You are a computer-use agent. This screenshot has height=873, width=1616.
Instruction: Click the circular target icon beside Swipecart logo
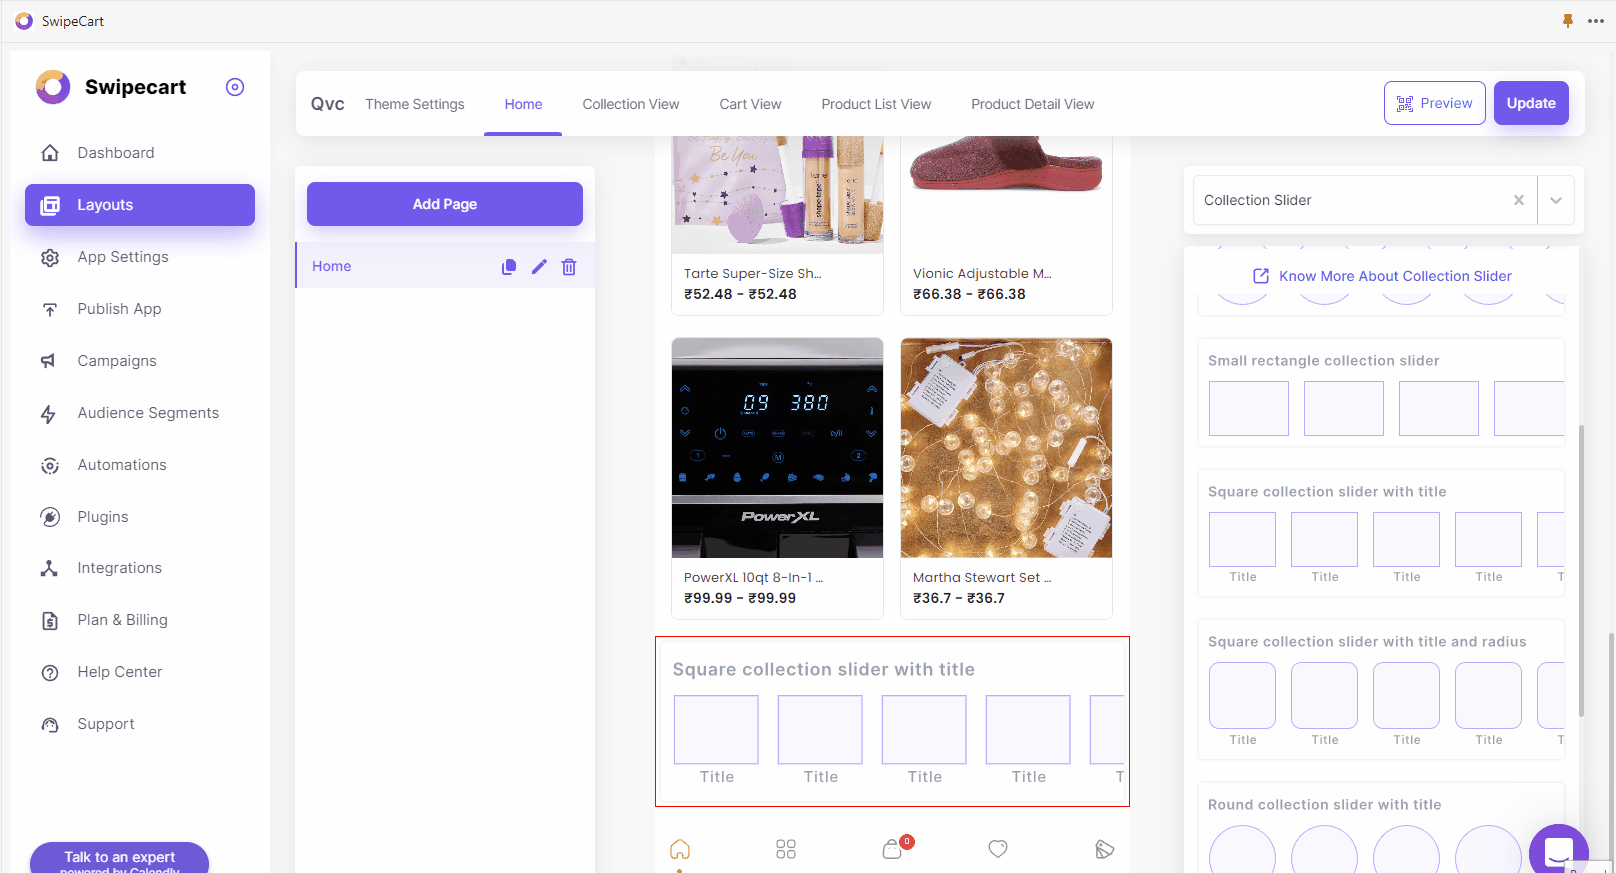235,87
